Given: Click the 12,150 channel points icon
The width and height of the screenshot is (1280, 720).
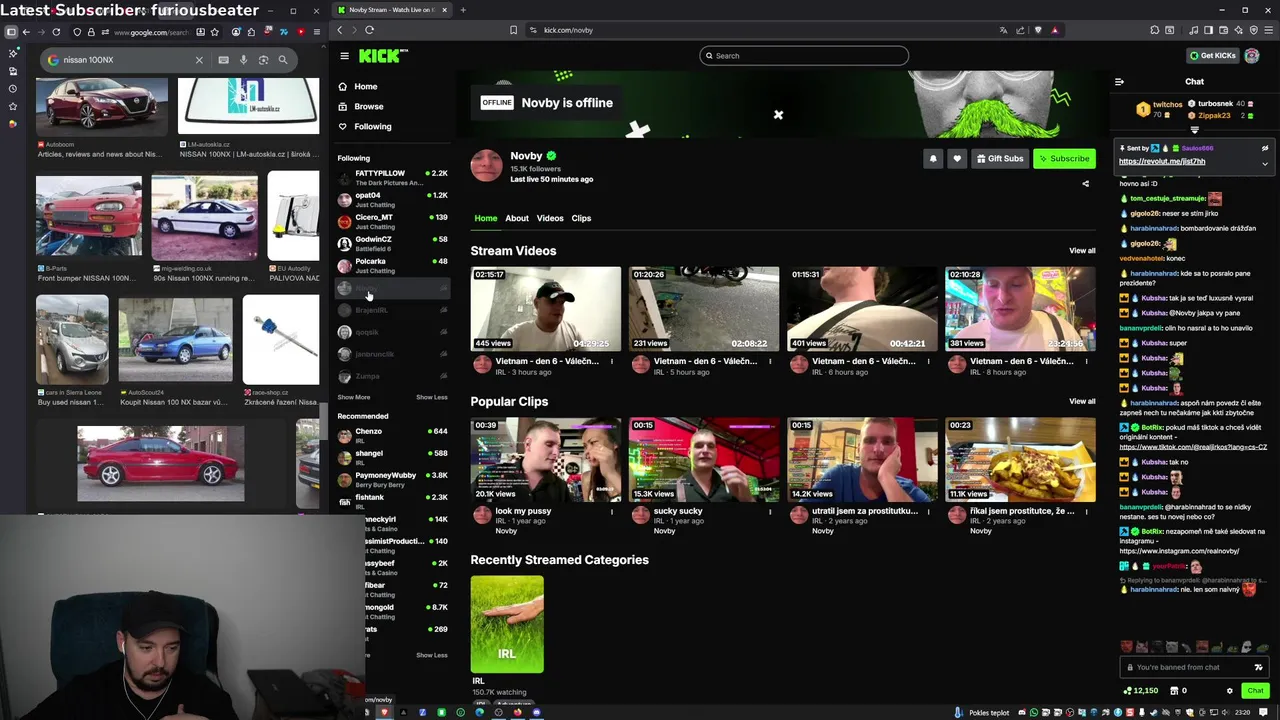Looking at the screenshot, I should tap(1128, 690).
